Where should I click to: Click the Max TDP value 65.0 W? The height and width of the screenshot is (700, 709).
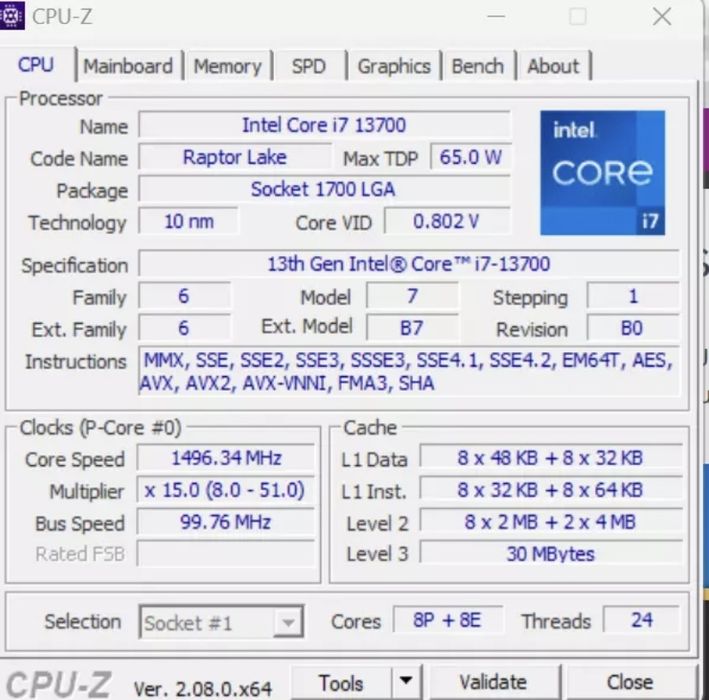coord(471,157)
